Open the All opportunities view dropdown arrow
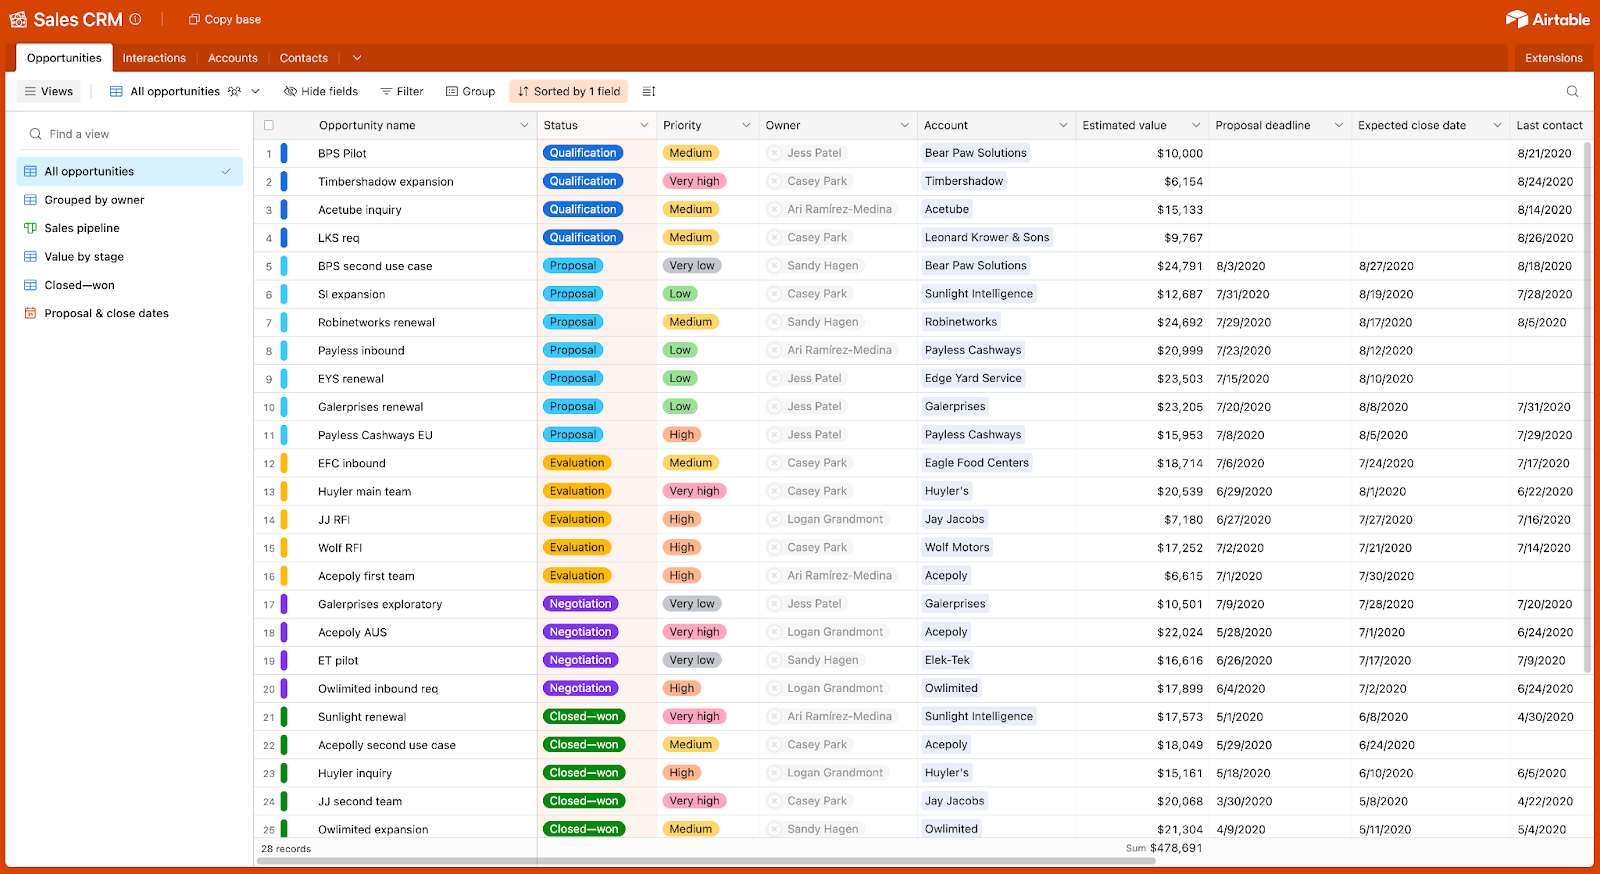The height and width of the screenshot is (874, 1600). (x=255, y=91)
